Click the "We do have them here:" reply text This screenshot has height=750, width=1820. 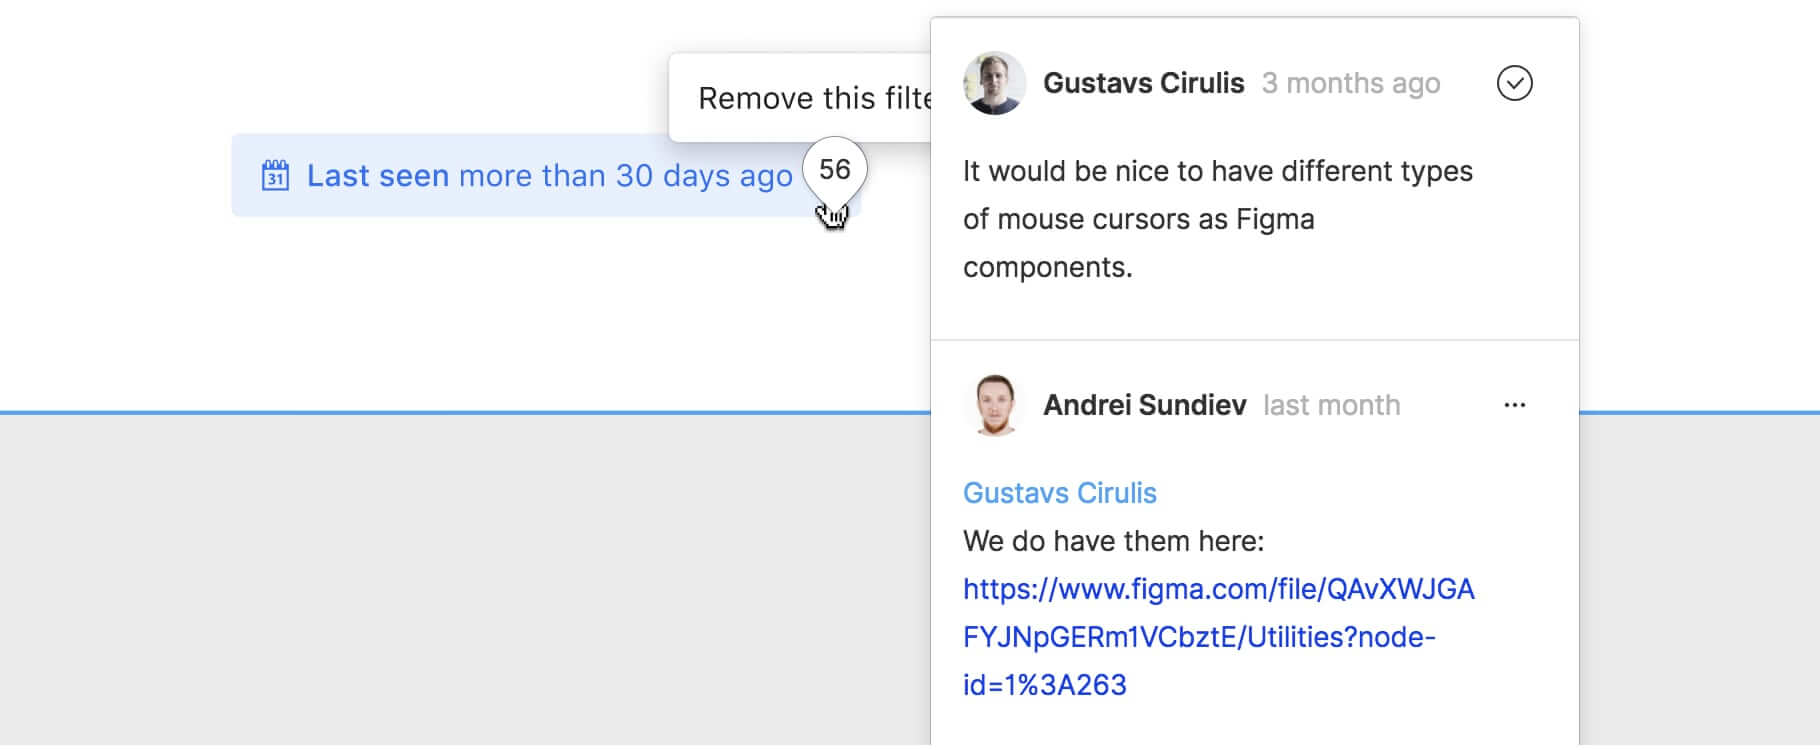point(1113,541)
